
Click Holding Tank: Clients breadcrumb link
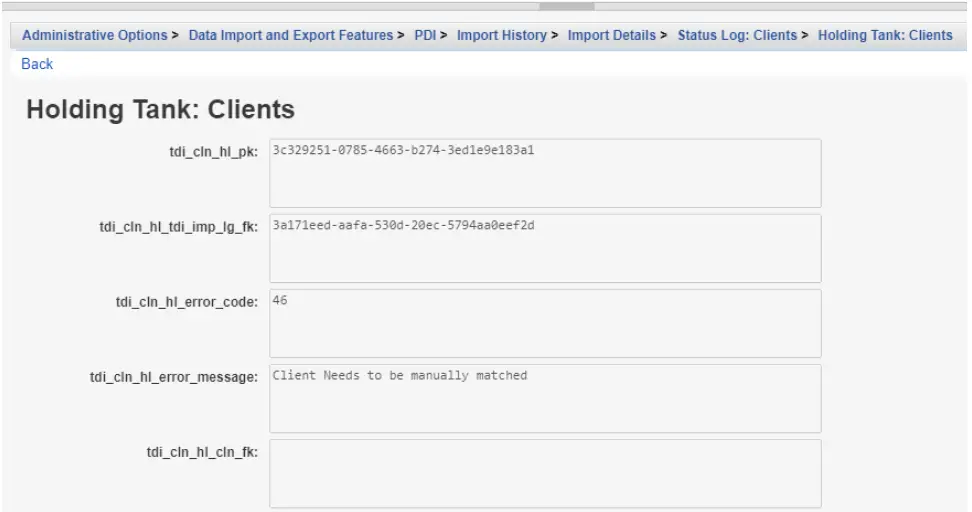(885, 35)
